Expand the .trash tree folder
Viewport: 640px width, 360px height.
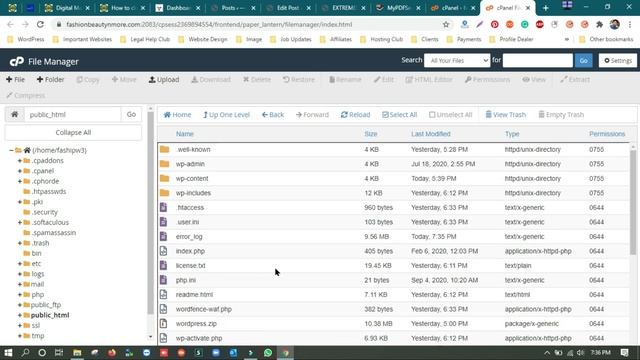click(x=20, y=243)
